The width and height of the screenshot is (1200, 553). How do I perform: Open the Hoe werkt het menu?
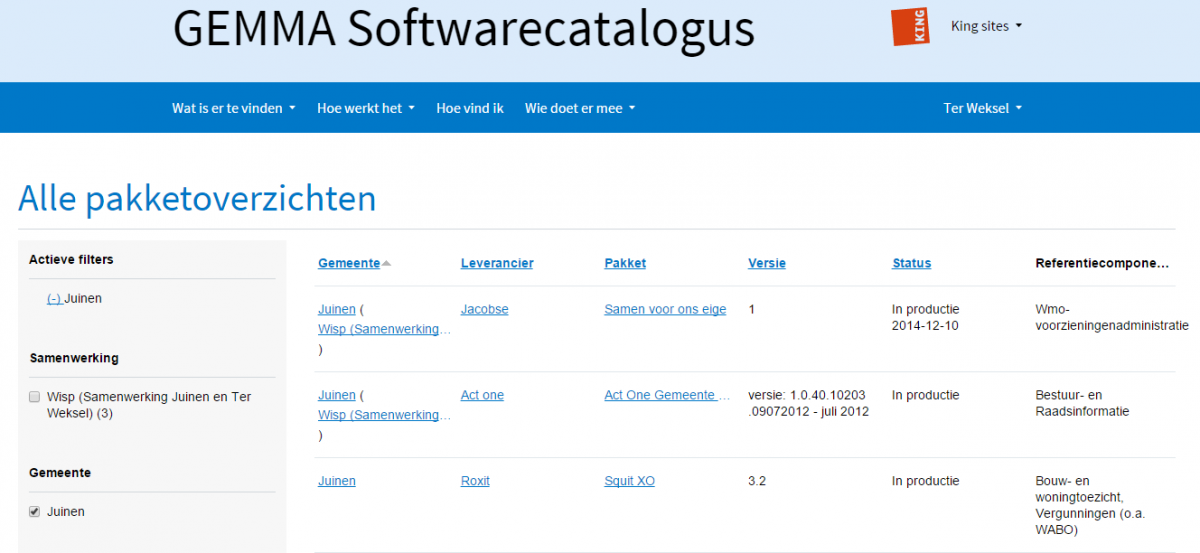(x=366, y=108)
